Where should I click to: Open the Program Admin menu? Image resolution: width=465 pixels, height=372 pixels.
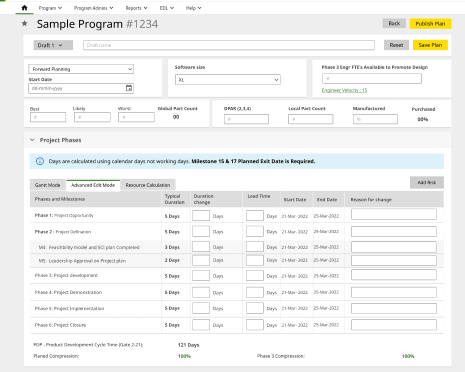[93, 8]
